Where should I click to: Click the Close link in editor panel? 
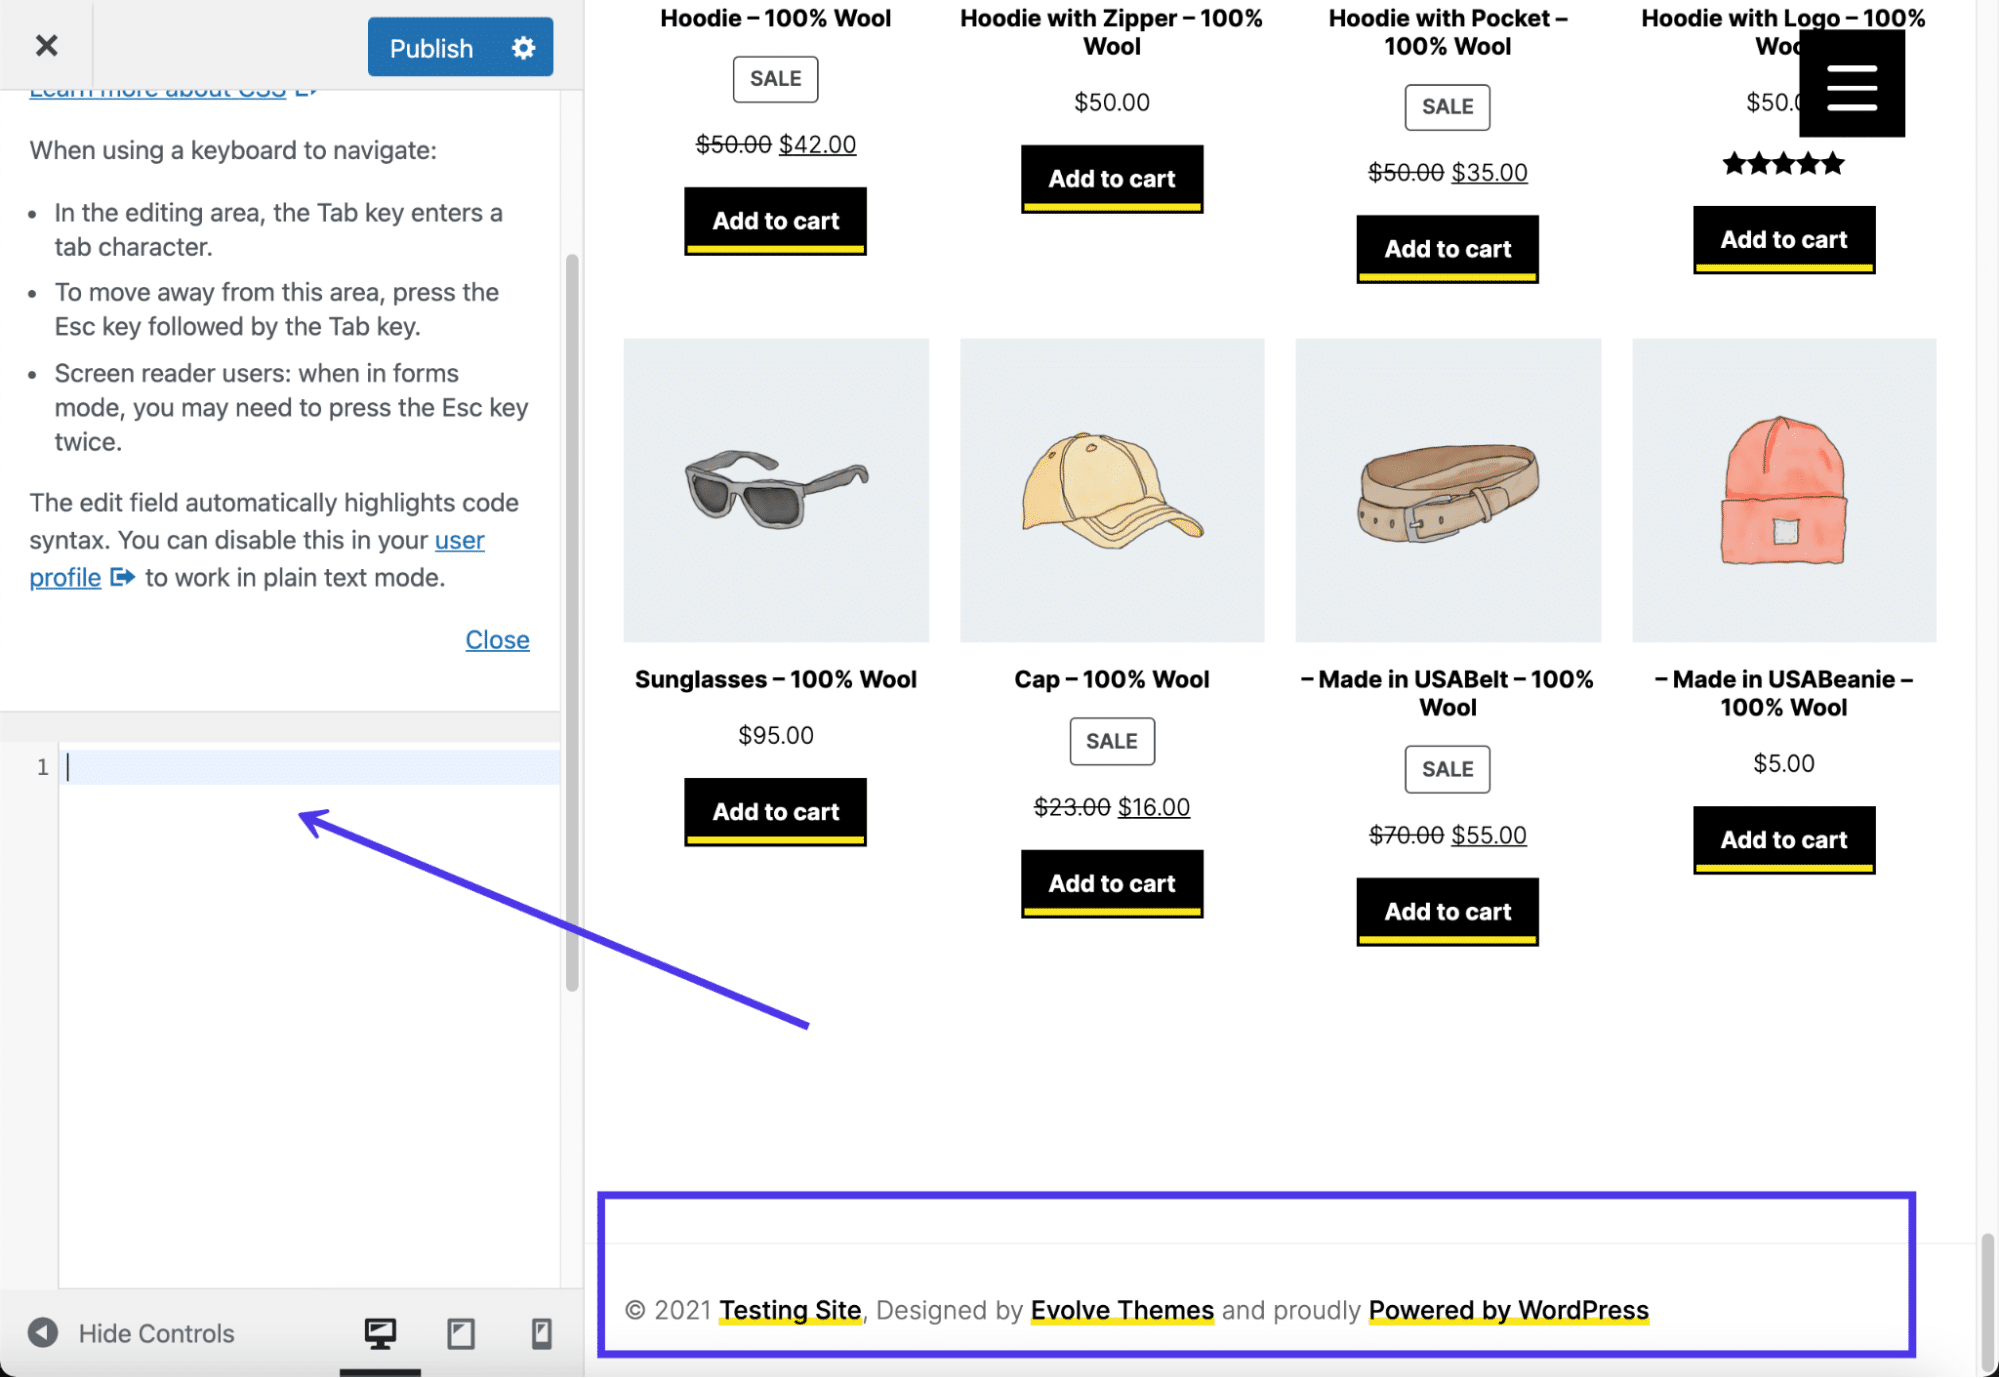(x=497, y=638)
